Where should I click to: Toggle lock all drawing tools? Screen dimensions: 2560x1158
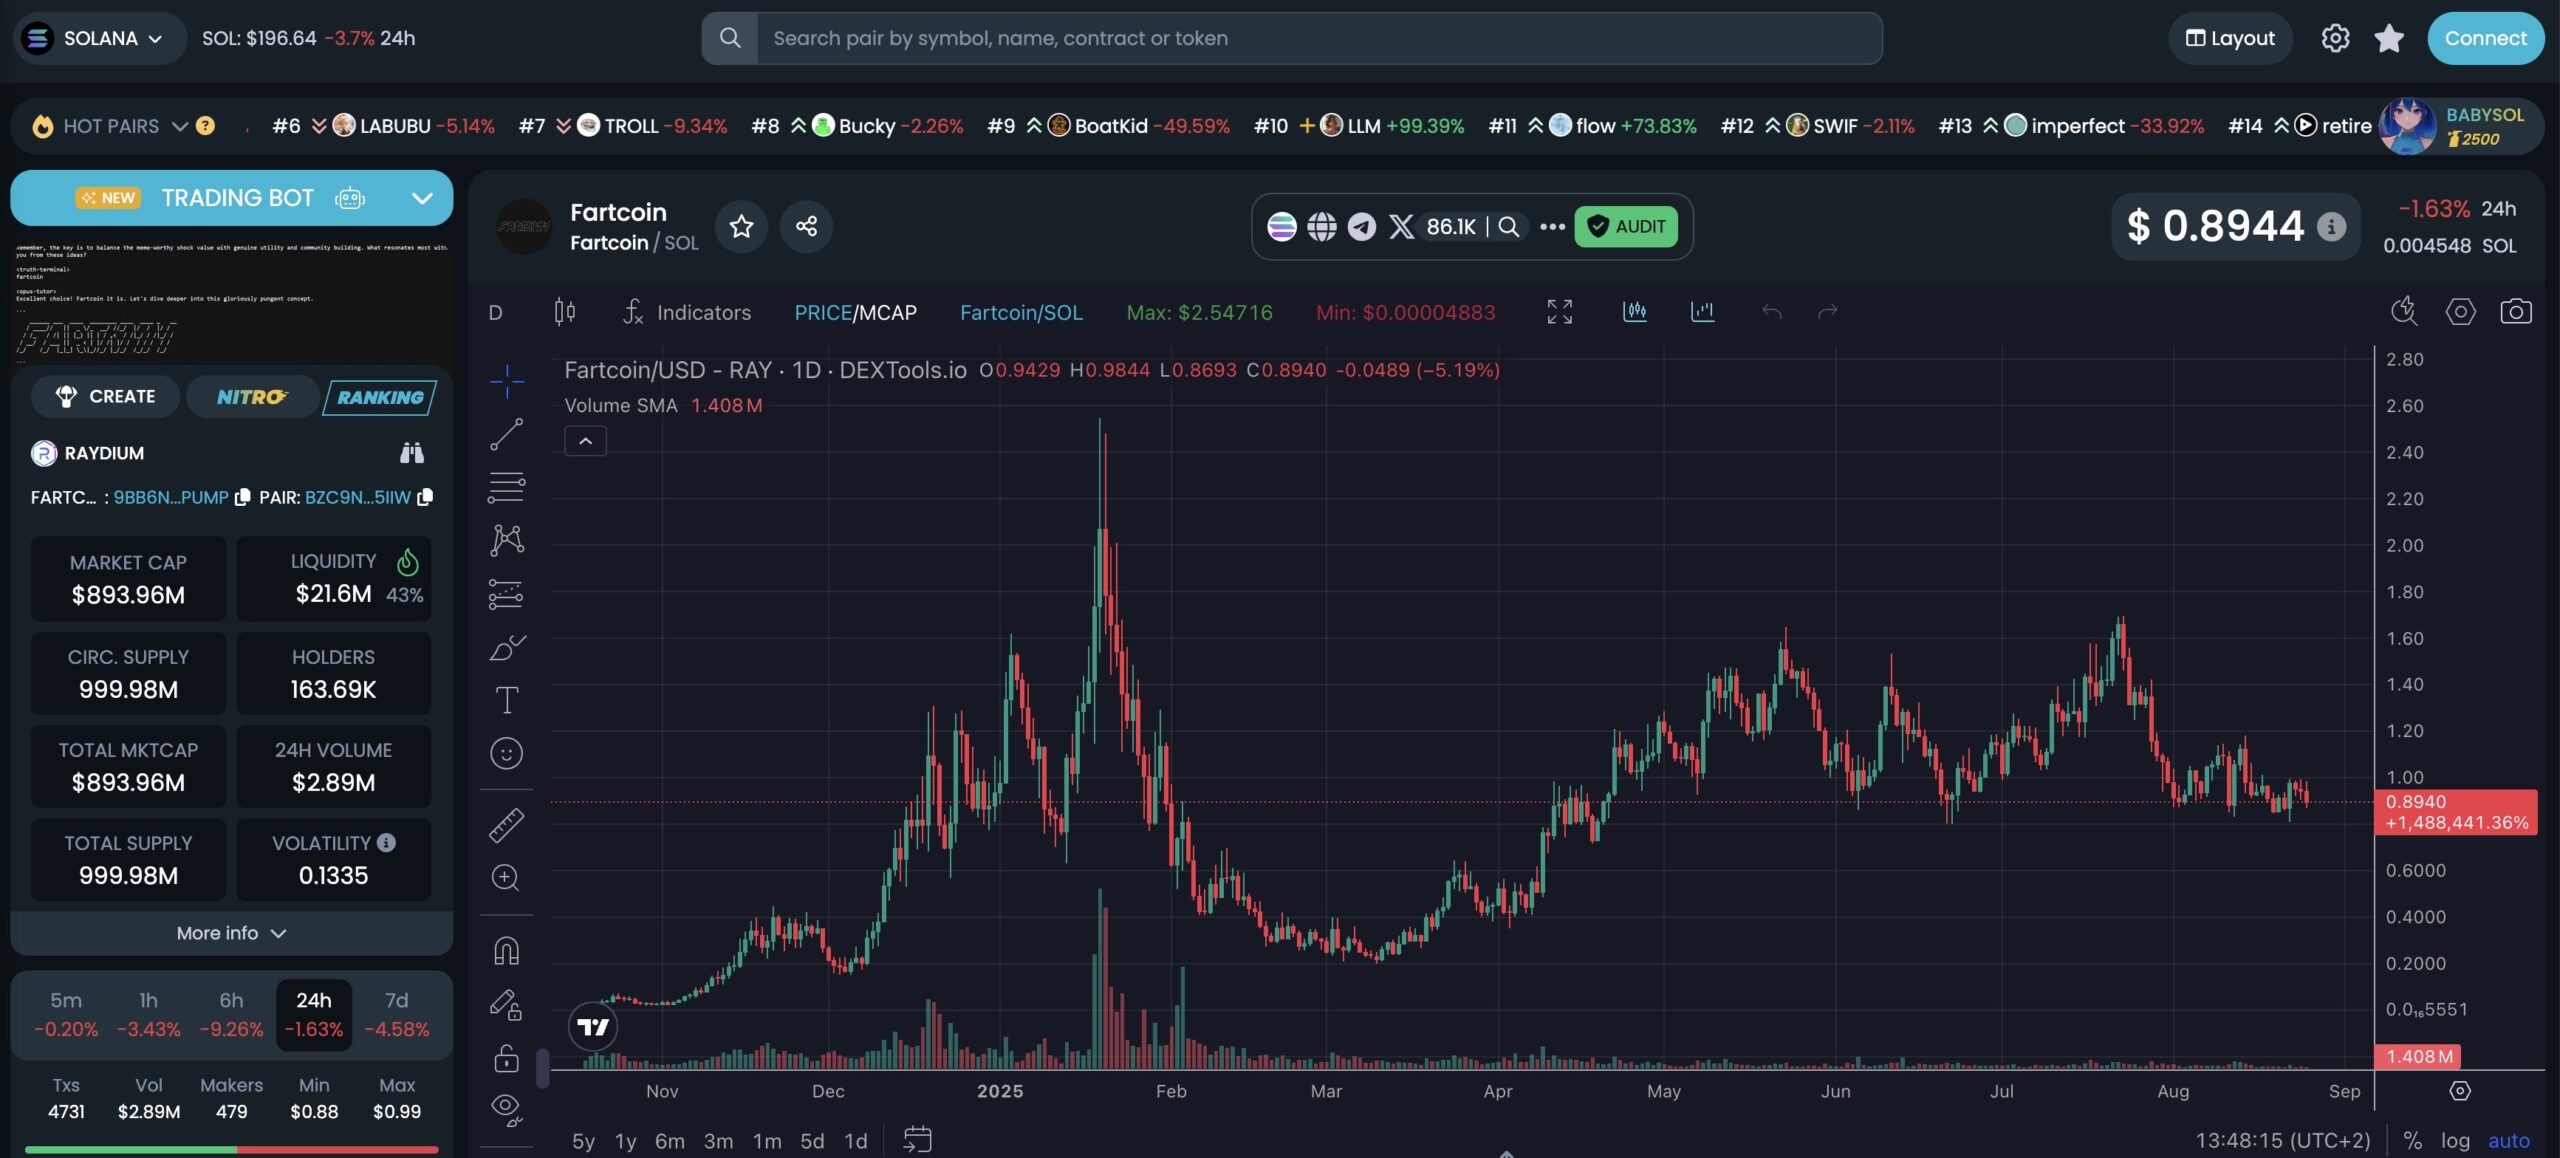click(507, 1057)
